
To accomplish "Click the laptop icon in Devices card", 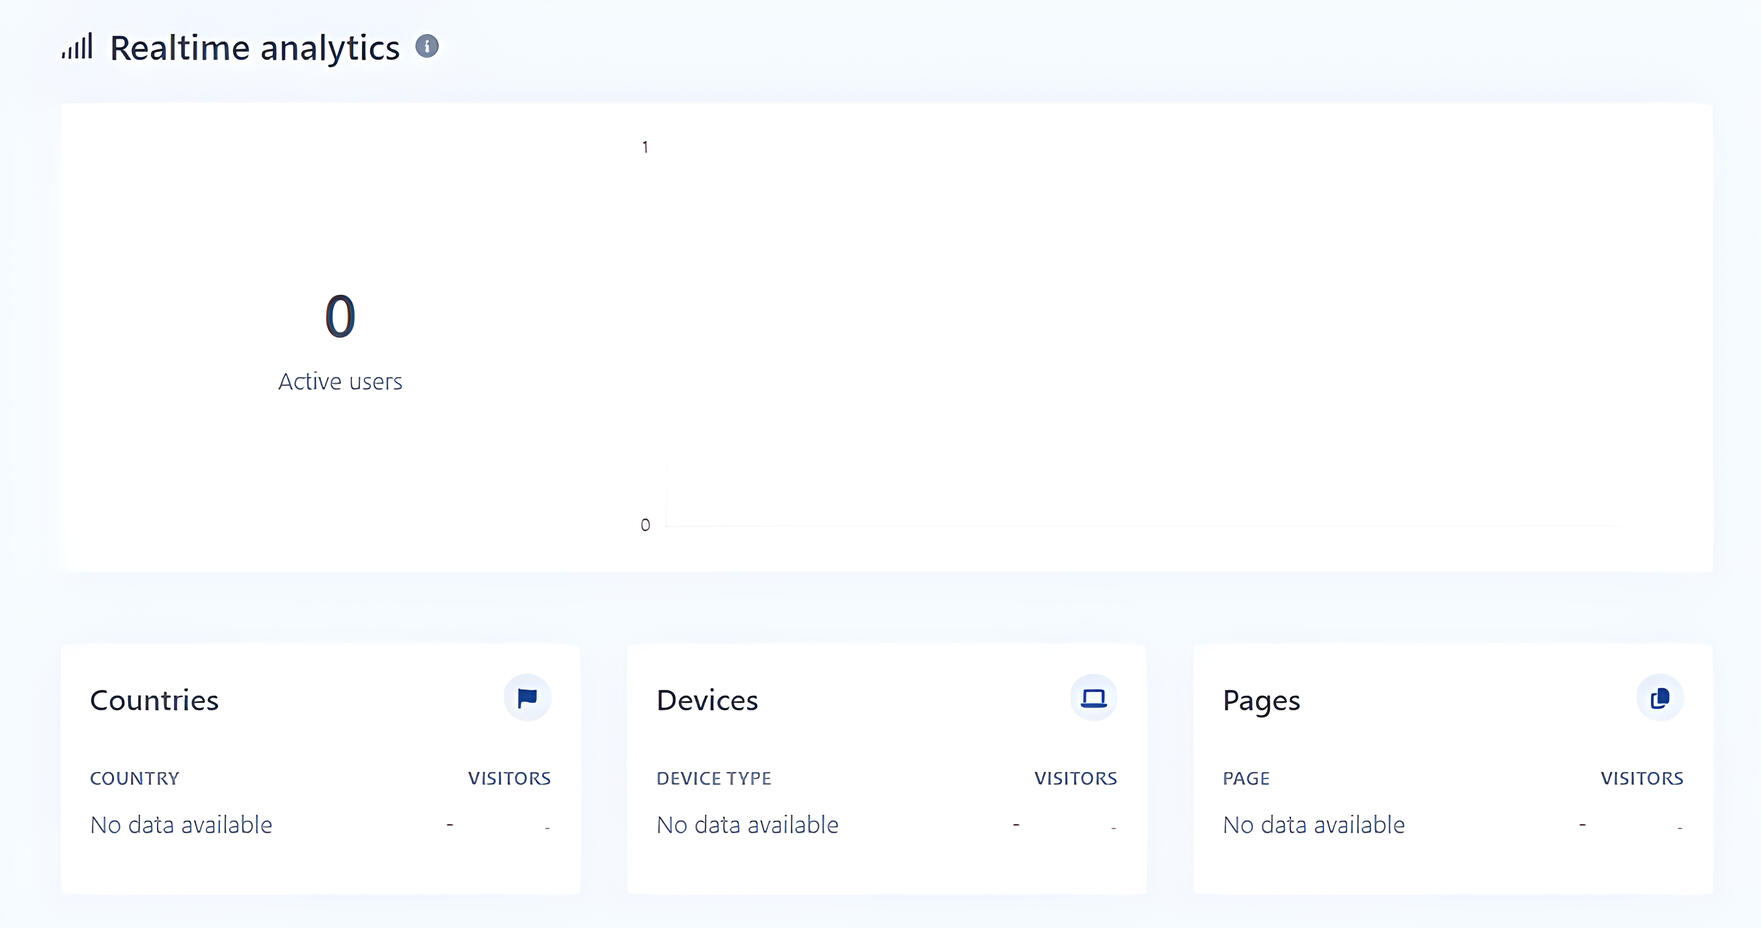I will (x=1093, y=698).
